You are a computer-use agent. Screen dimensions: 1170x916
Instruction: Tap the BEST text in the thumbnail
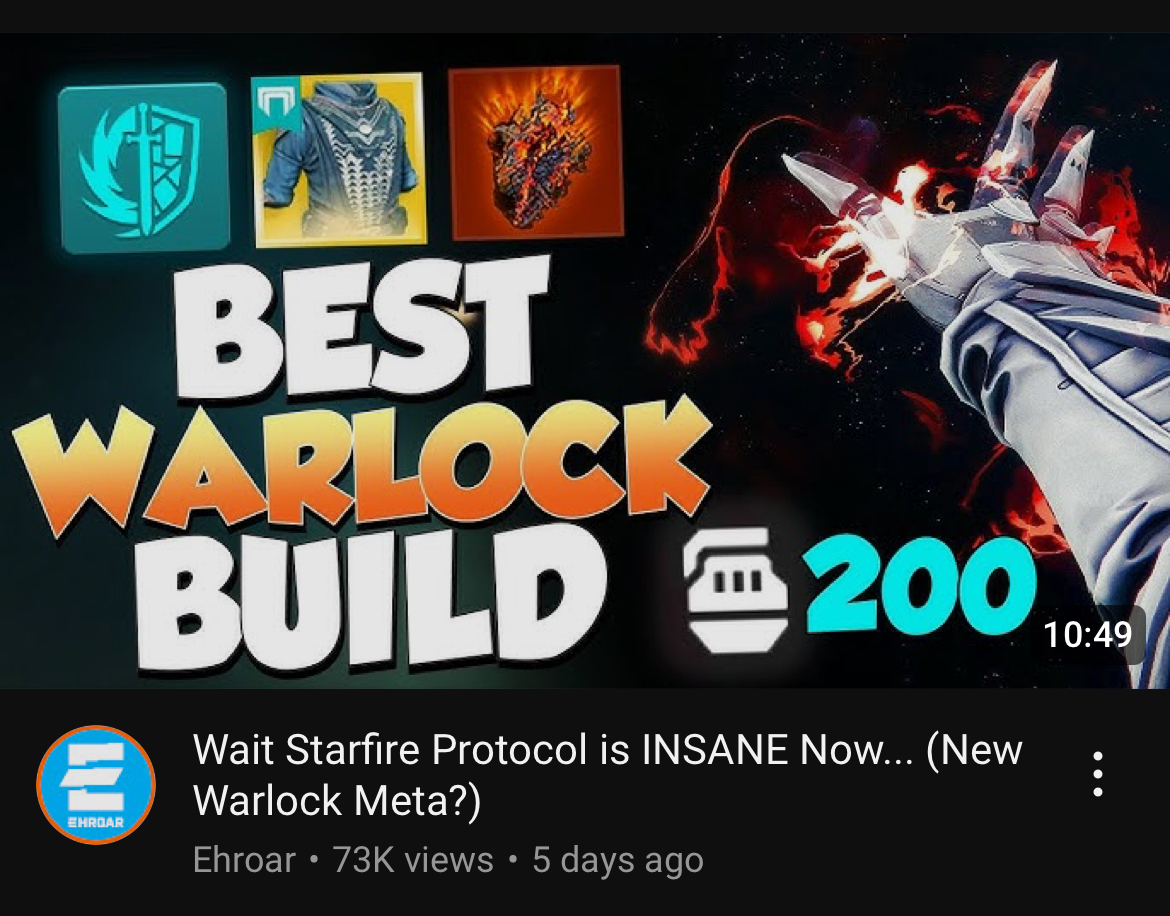pos(362,326)
